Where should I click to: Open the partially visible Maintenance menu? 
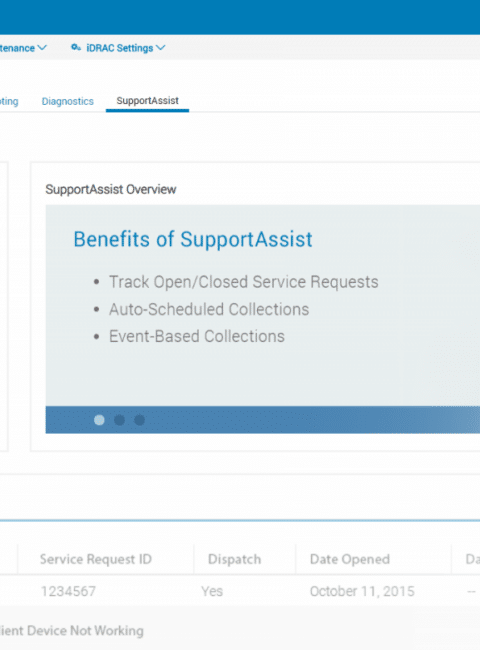[x=23, y=48]
